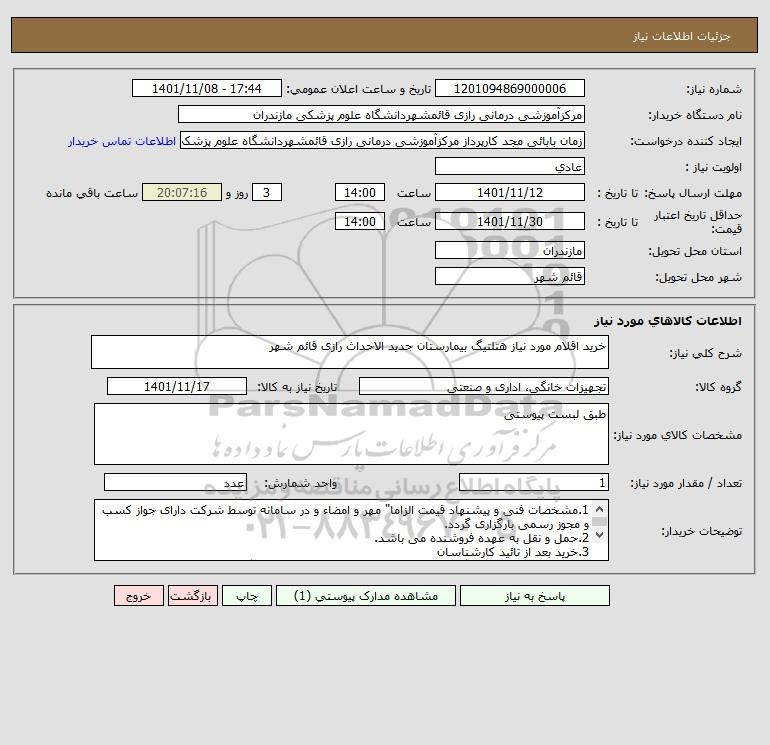770x745 pixels.
Task: Click the price validity time 14:00 field
Action: tap(359, 221)
